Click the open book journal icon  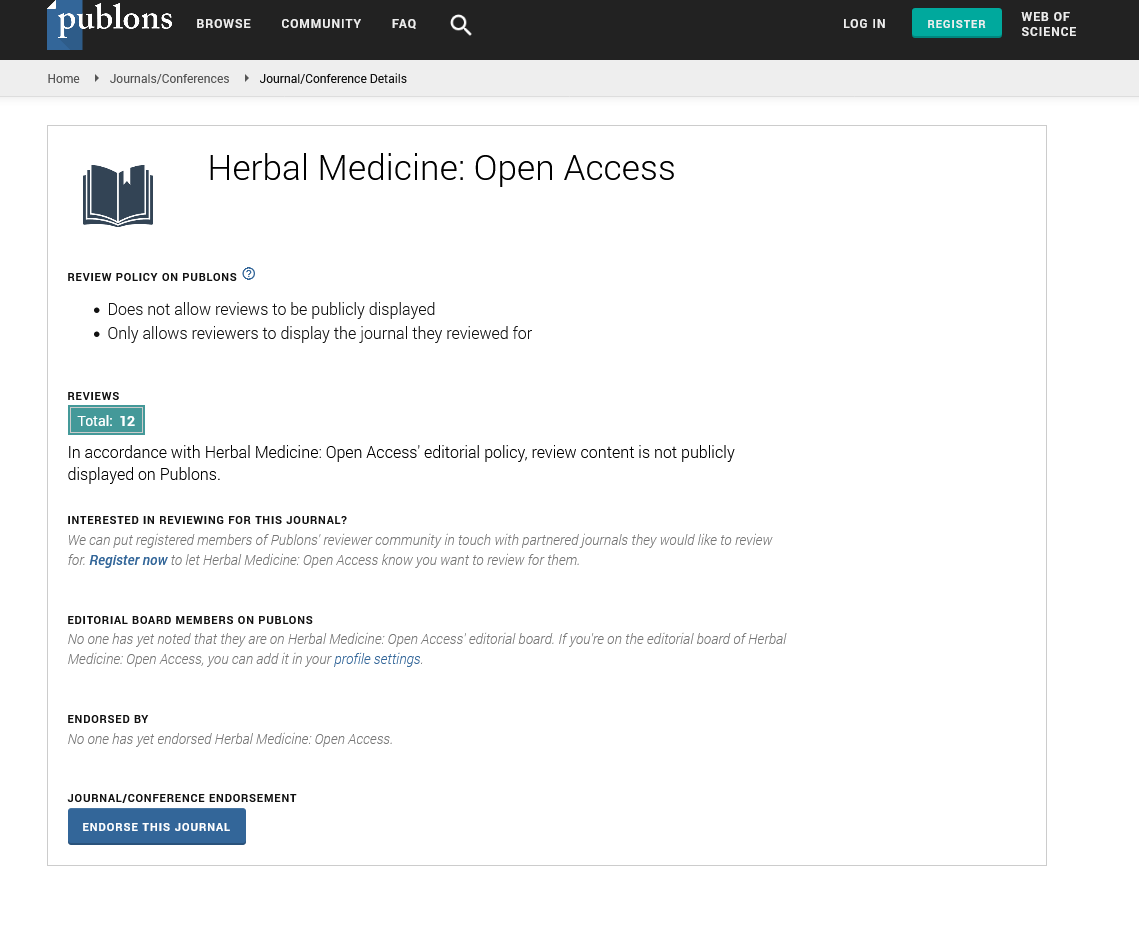118,195
